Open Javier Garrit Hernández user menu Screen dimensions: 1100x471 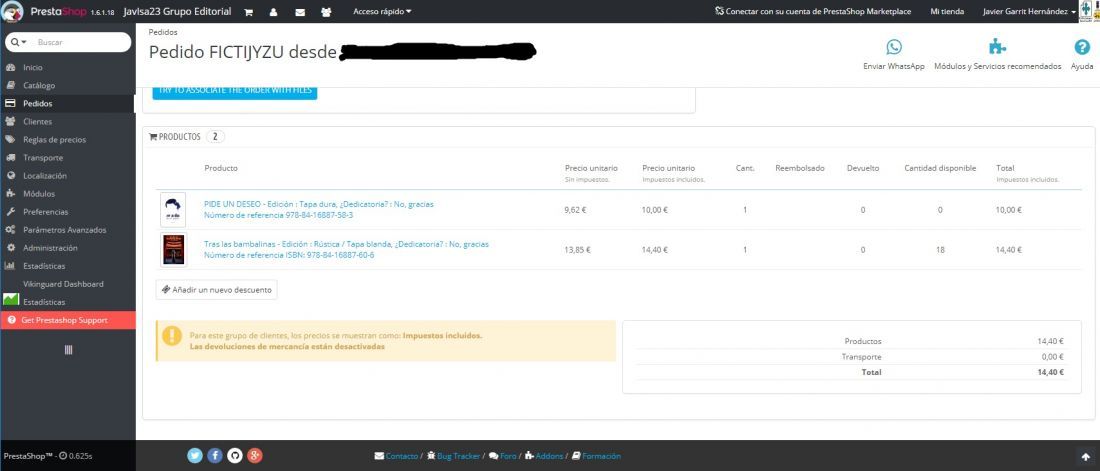pyautogui.click(x=1029, y=12)
